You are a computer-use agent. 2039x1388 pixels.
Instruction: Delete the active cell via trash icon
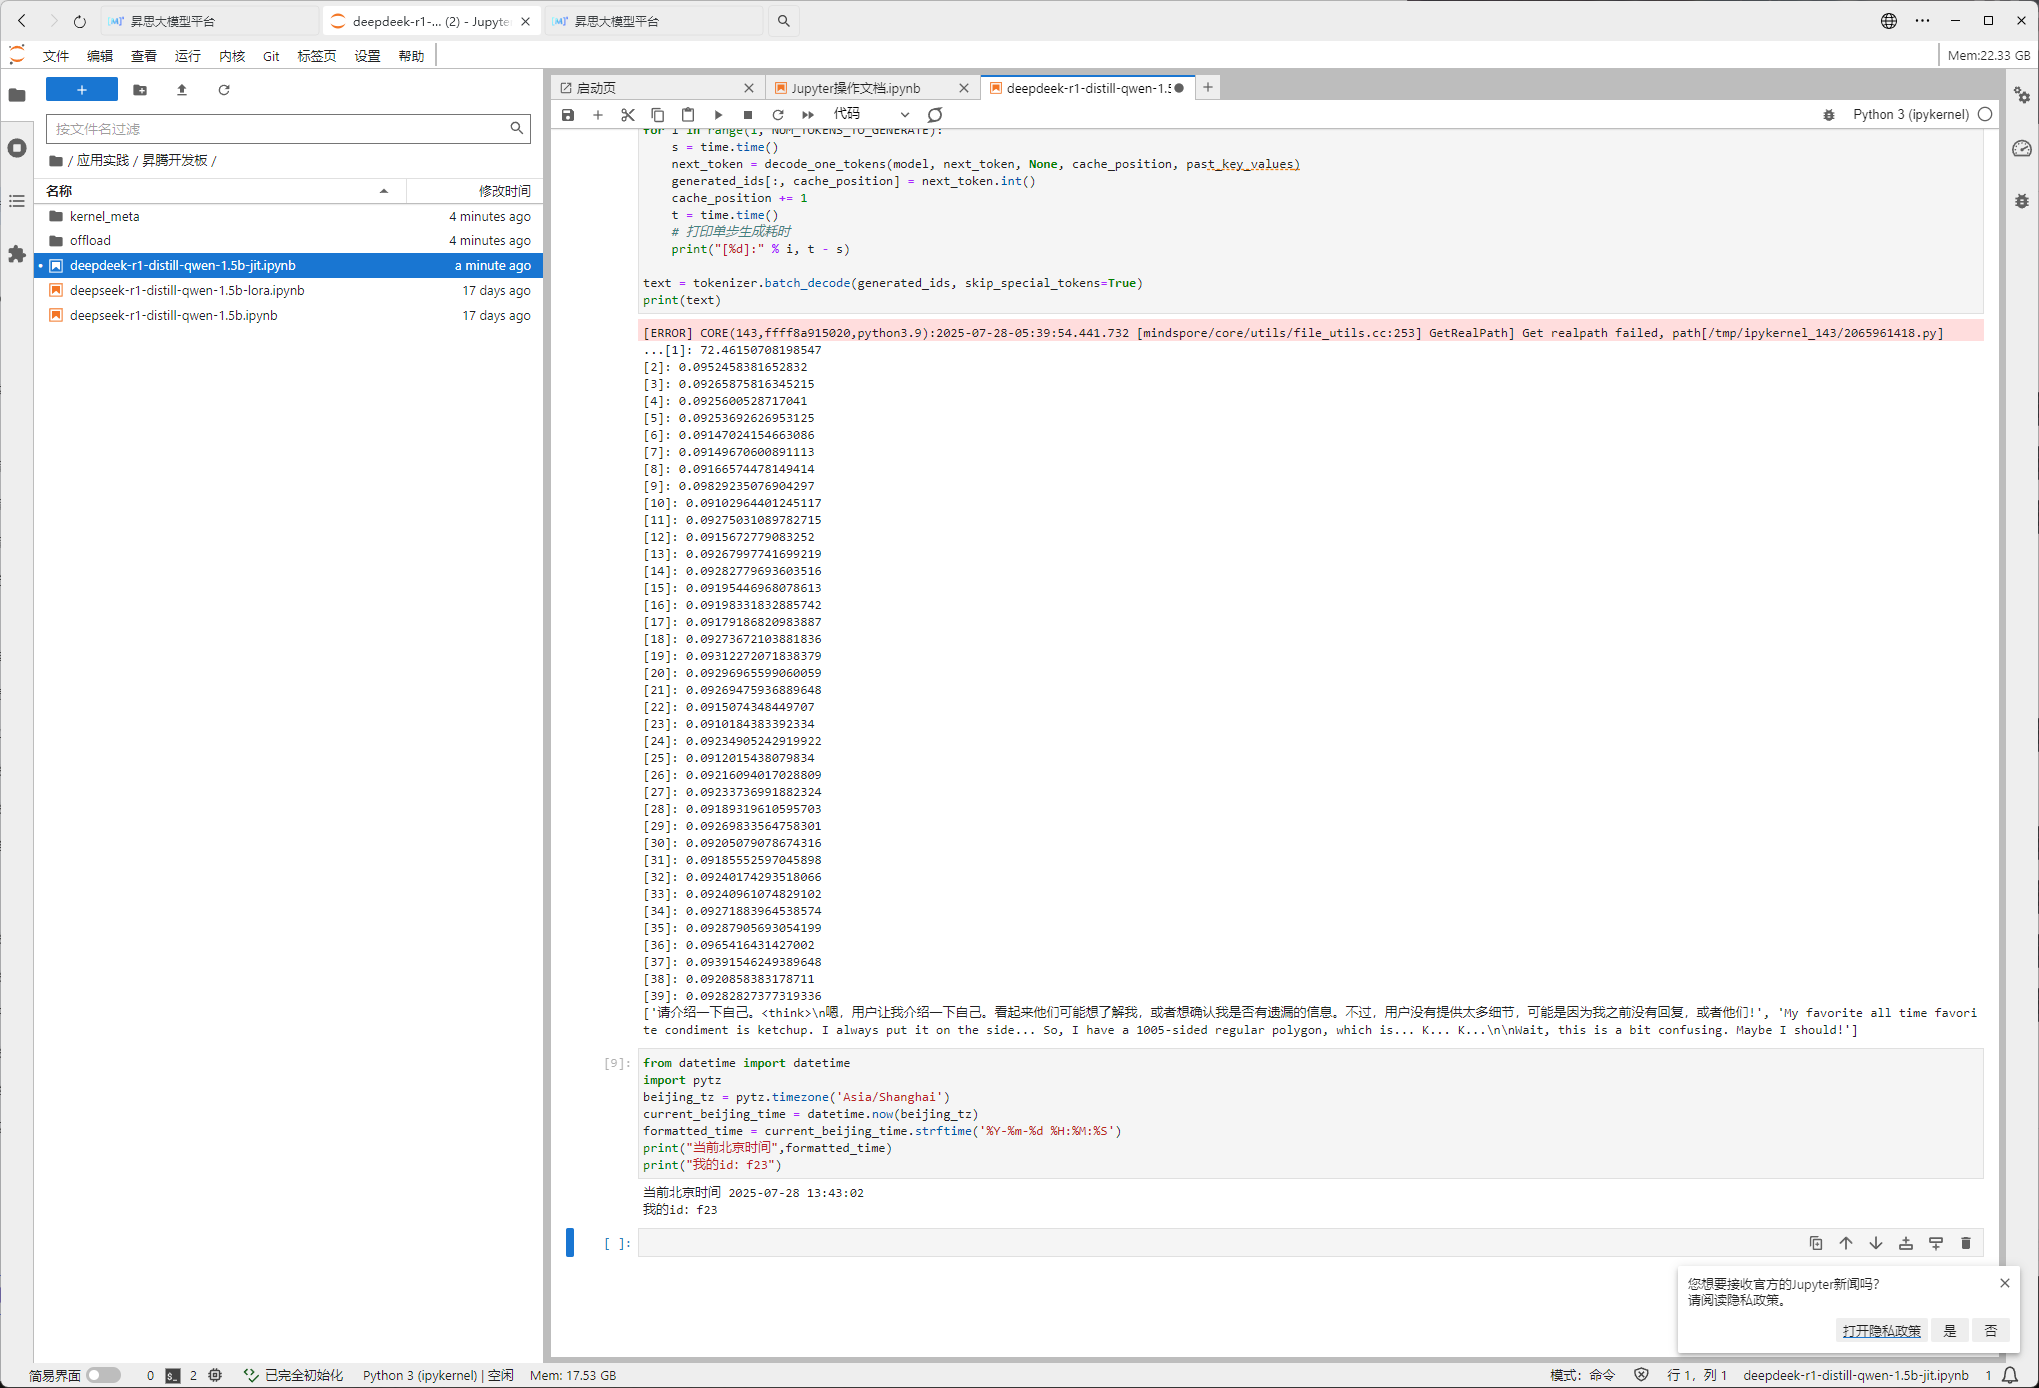click(x=1966, y=1243)
